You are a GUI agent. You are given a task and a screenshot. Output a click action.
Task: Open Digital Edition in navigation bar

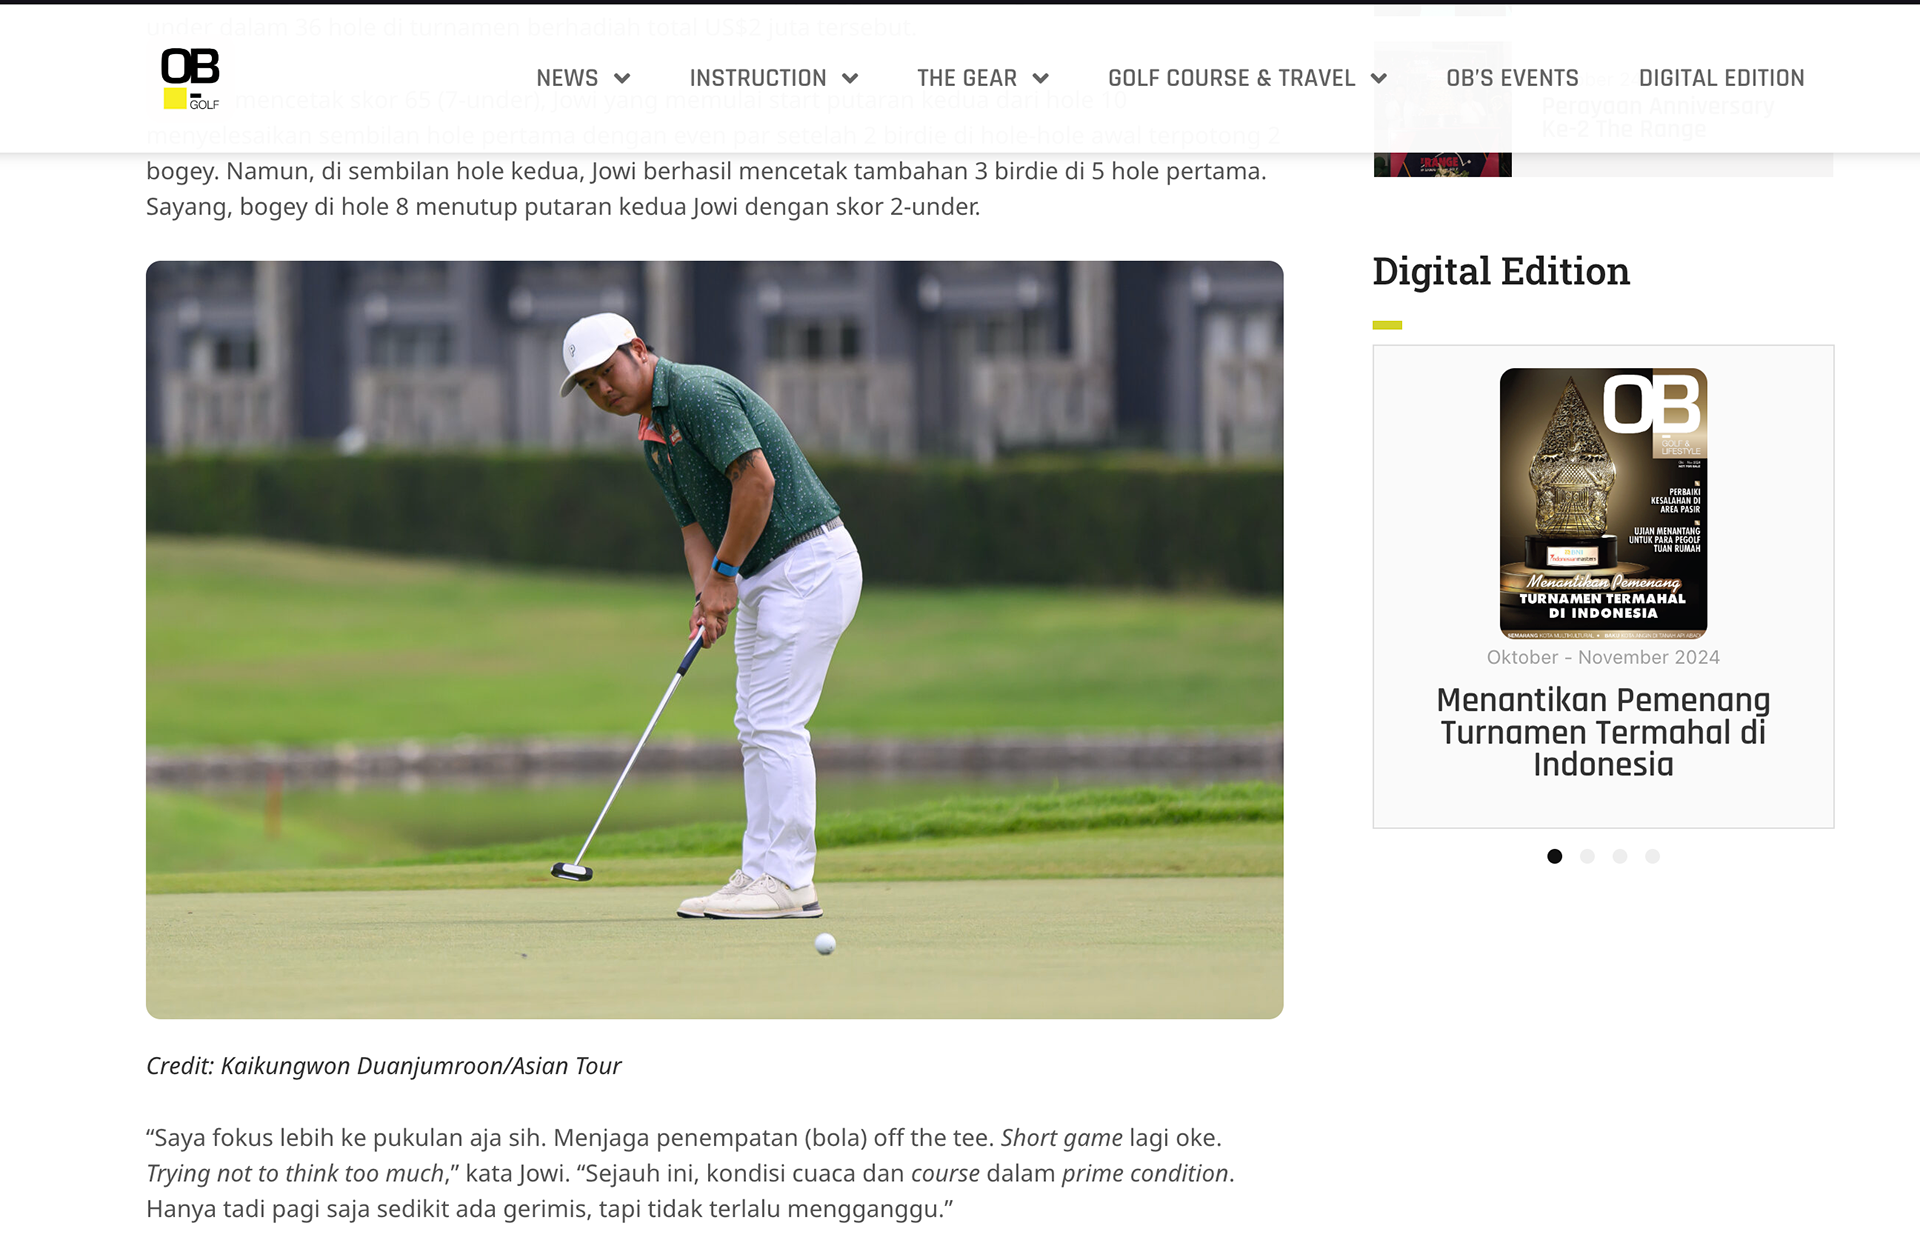pos(1721,78)
